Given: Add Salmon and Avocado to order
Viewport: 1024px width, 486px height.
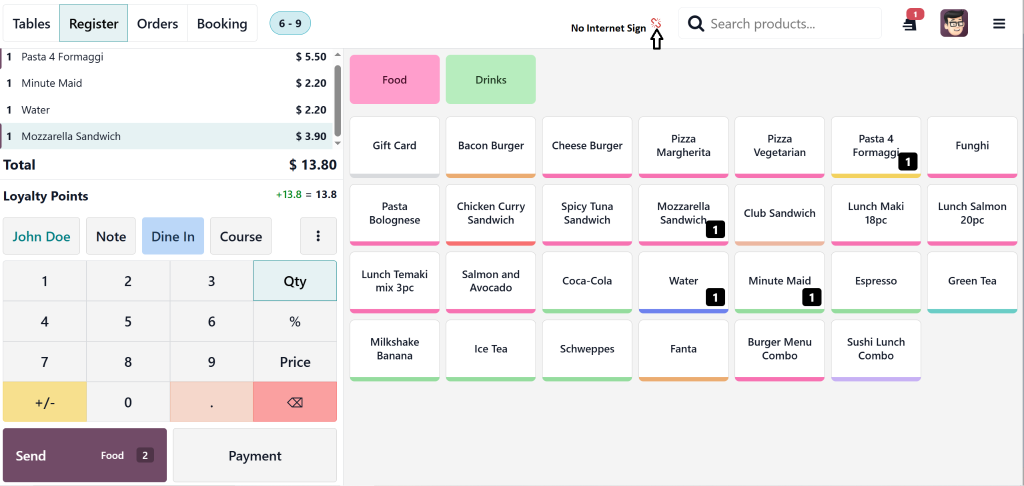Looking at the screenshot, I should (490, 282).
